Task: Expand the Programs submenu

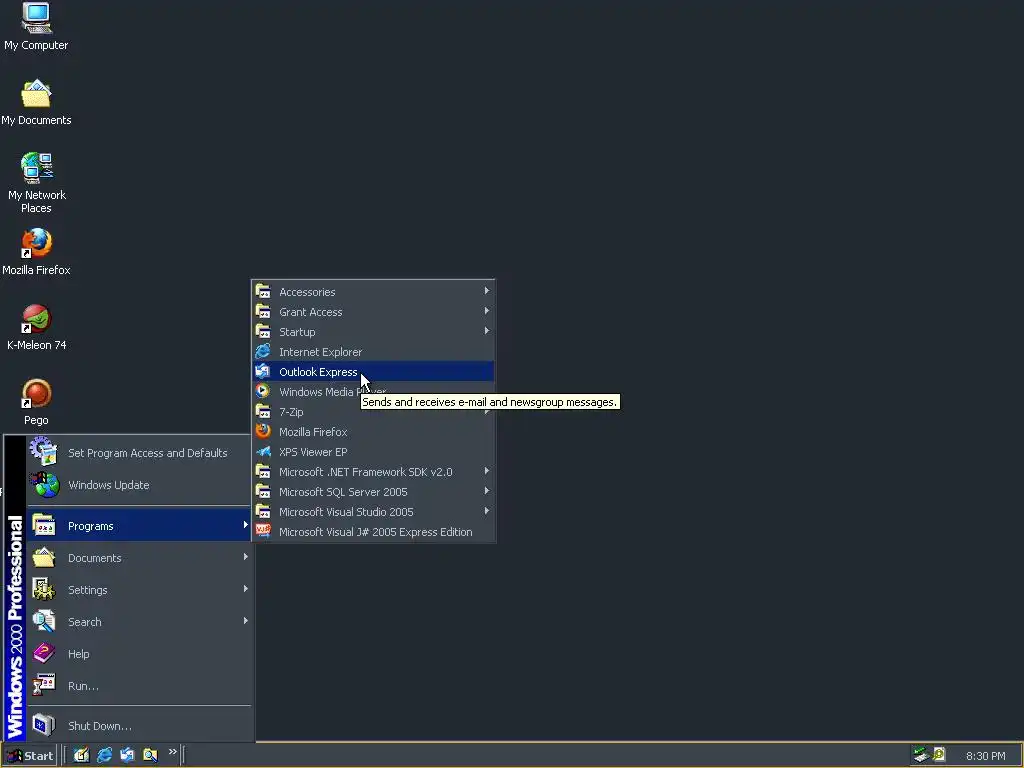Action: pos(138,526)
